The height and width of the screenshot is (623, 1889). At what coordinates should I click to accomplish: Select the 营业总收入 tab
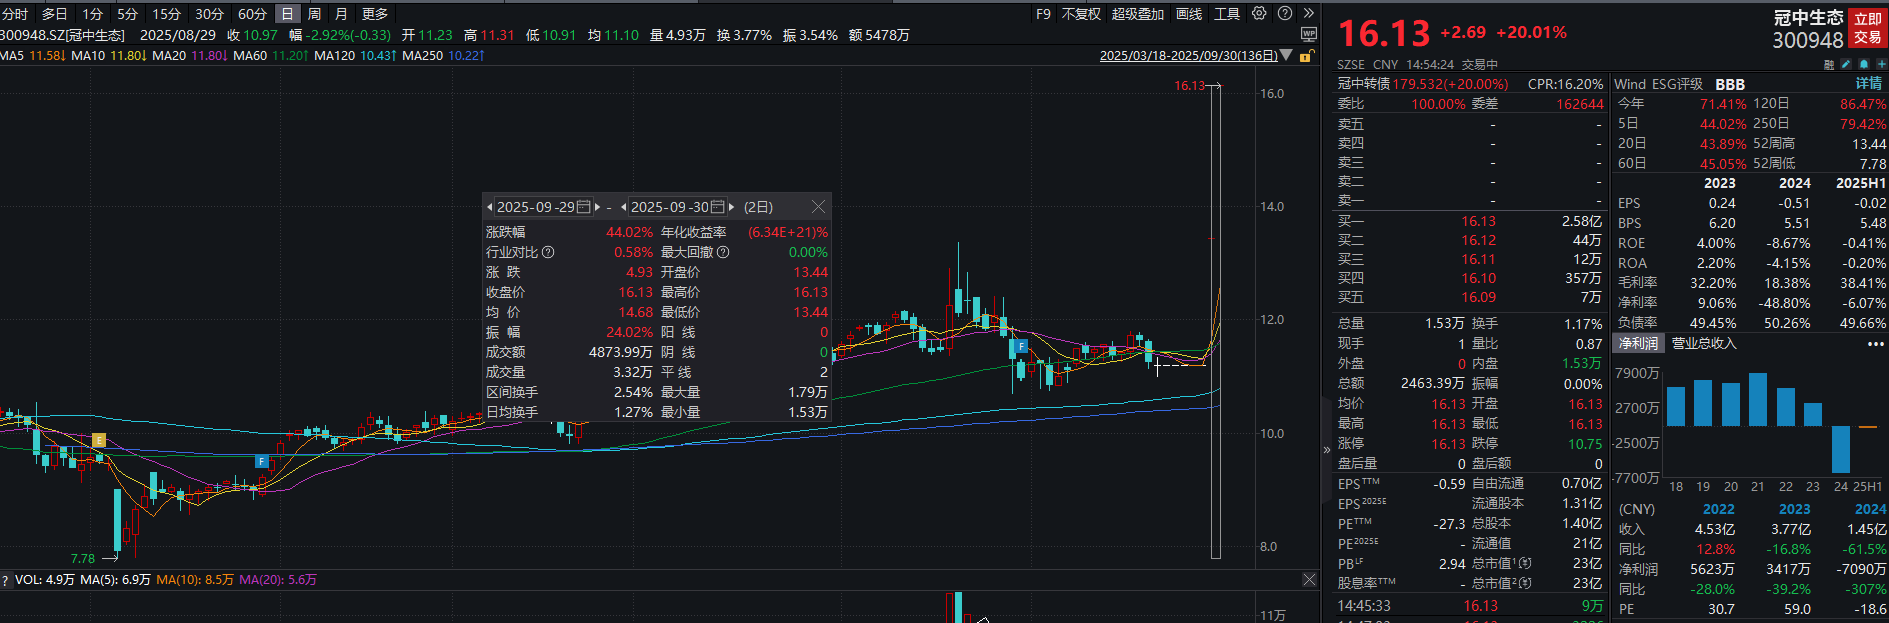(1704, 343)
